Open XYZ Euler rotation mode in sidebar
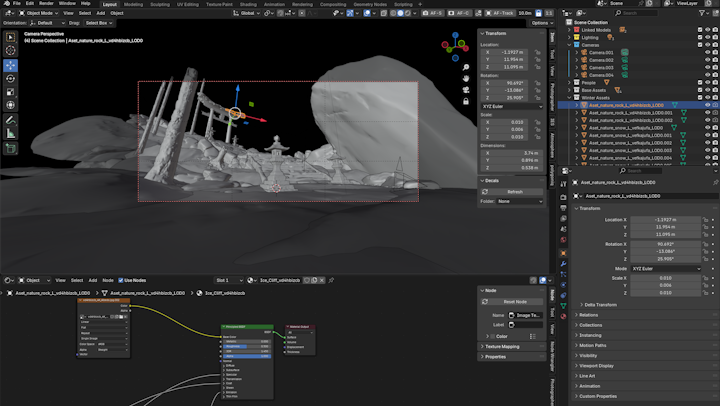The image size is (720, 406). point(512,106)
